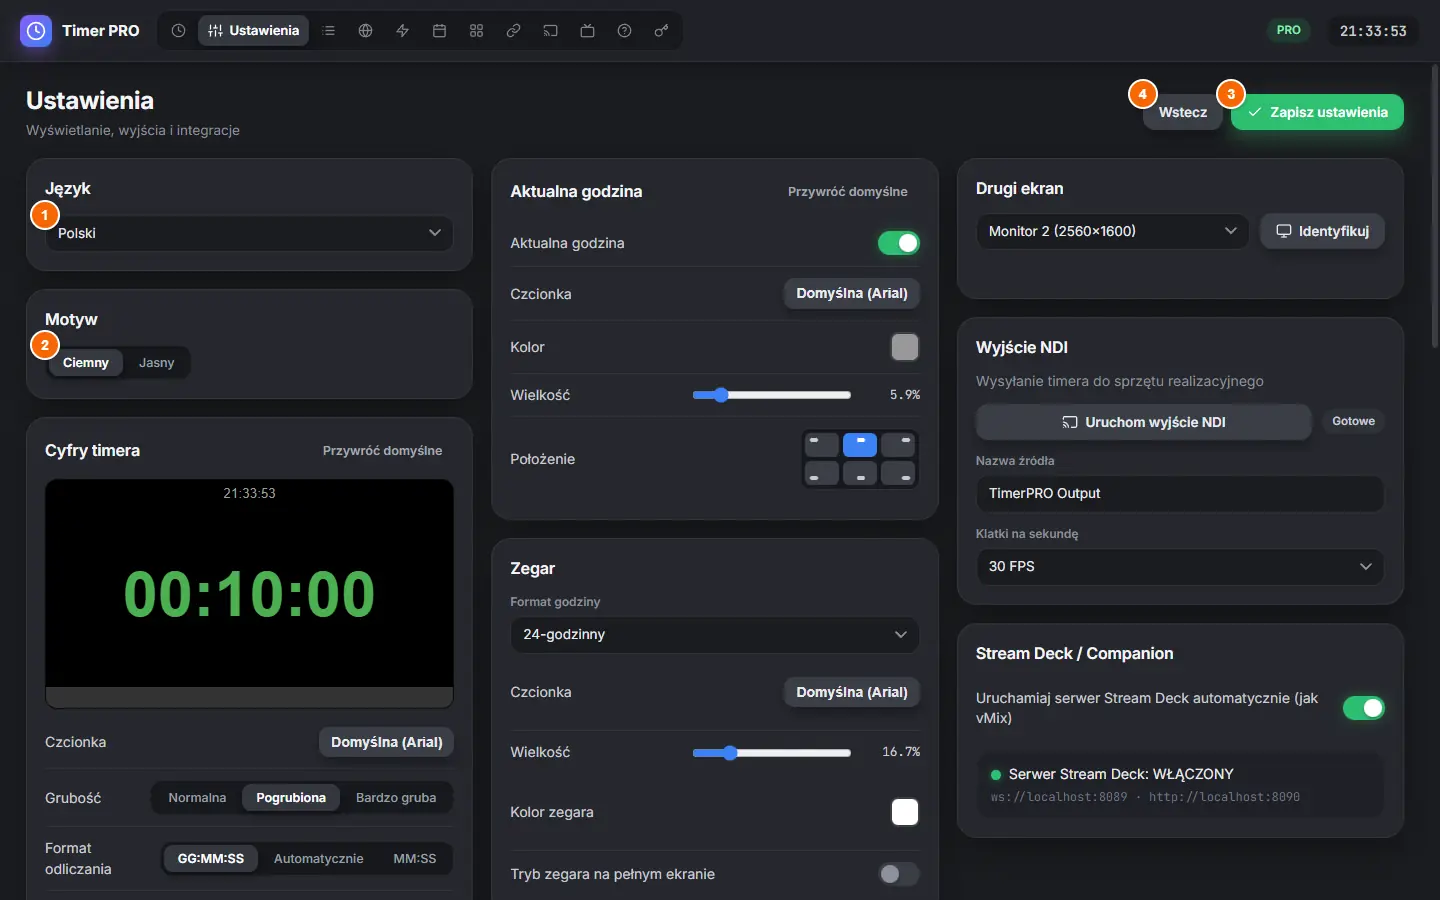Expand the 30 FPS frame rate dropdown
This screenshot has width=1440, height=900.
tap(1180, 566)
